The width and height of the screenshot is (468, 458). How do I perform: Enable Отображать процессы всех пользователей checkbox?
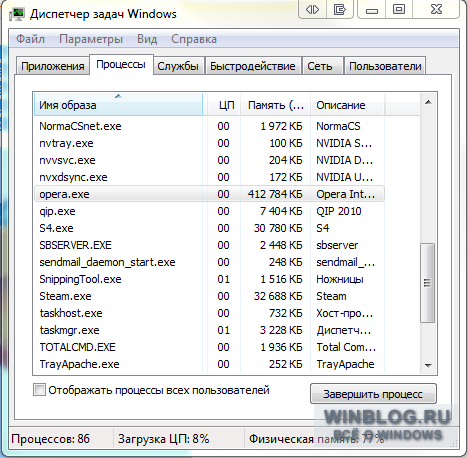(x=39, y=390)
